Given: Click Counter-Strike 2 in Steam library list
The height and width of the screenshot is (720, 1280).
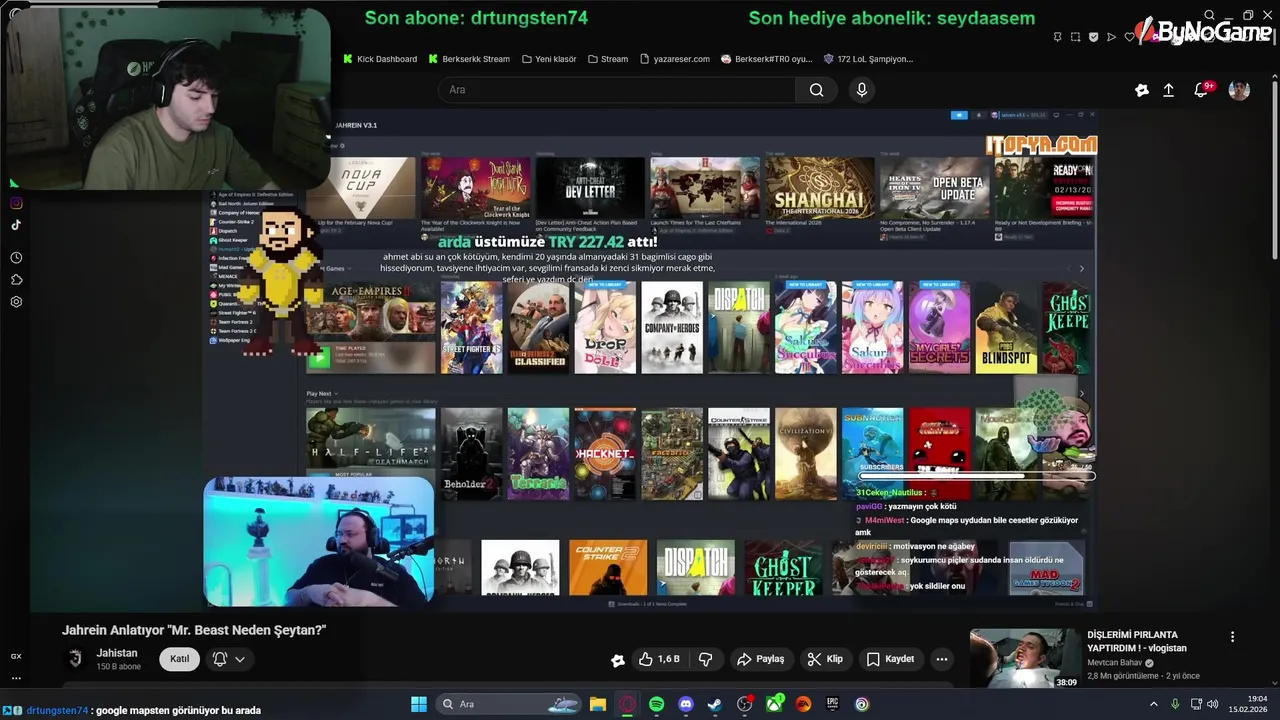Looking at the screenshot, I should [236, 222].
